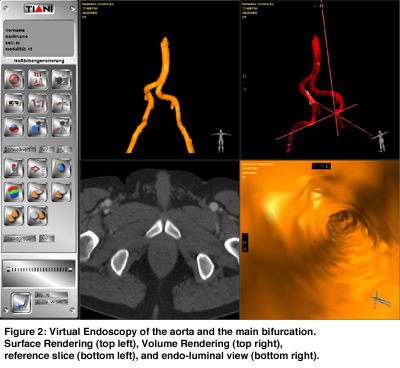Click the Schwellwert value field
400x368 pixels.
(46, 149)
